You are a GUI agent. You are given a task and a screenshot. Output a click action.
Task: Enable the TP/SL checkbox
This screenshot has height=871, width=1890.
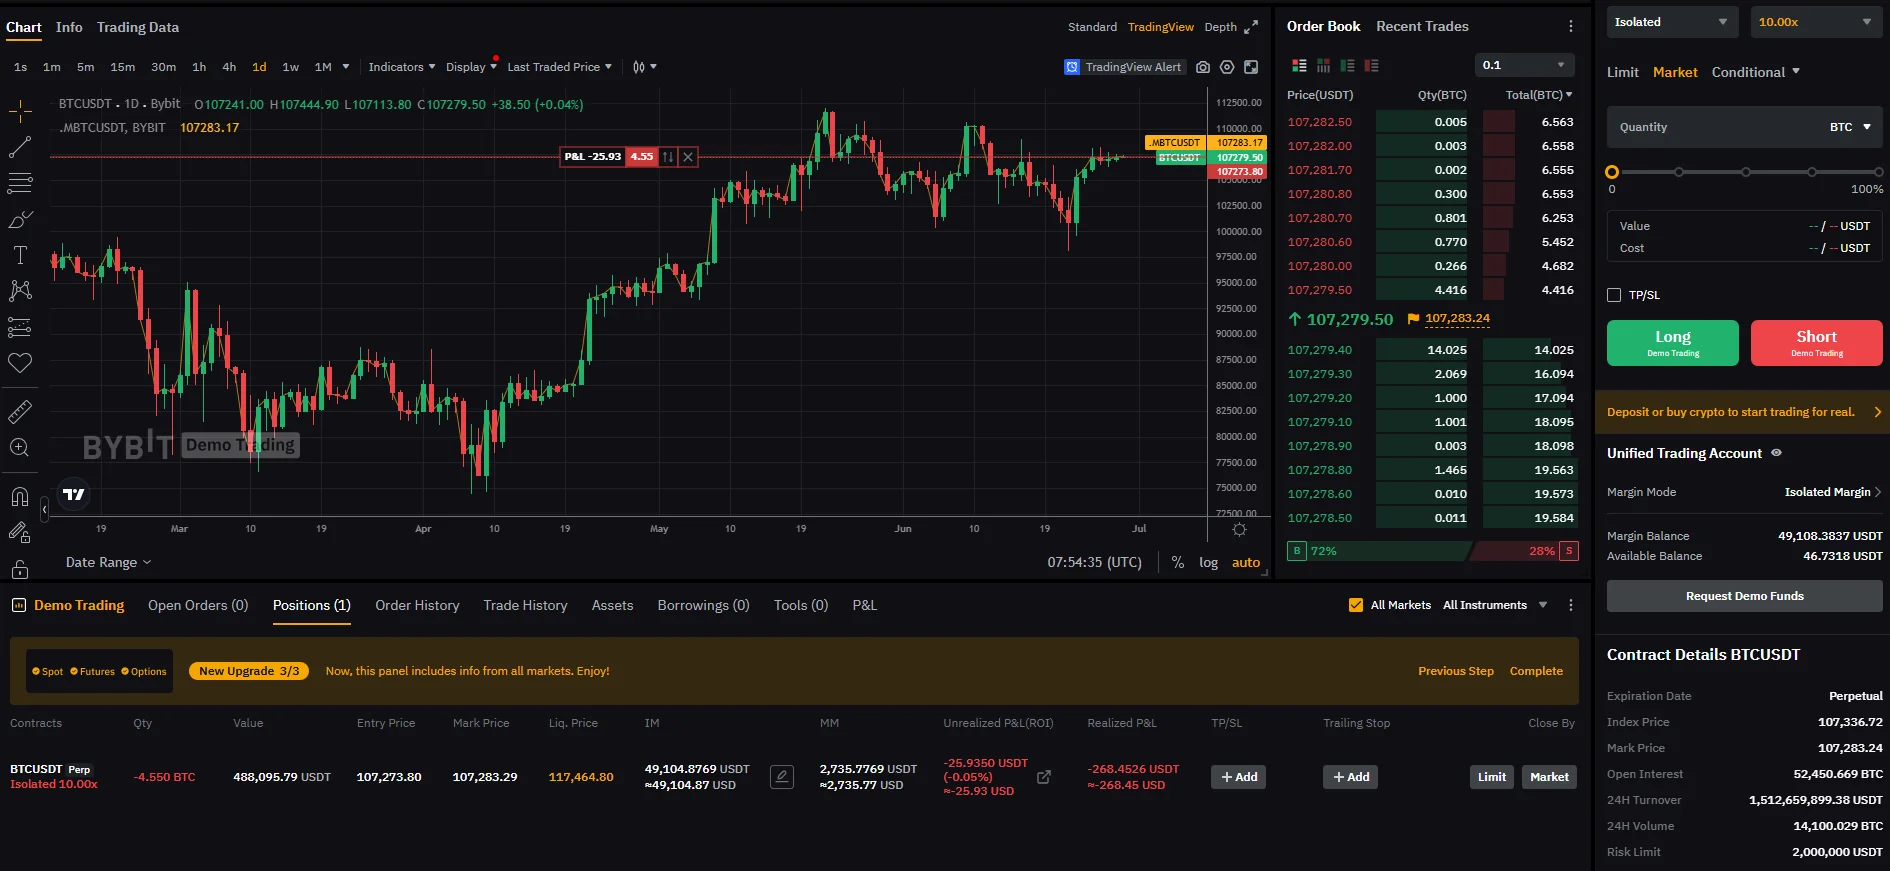(1614, 295)
